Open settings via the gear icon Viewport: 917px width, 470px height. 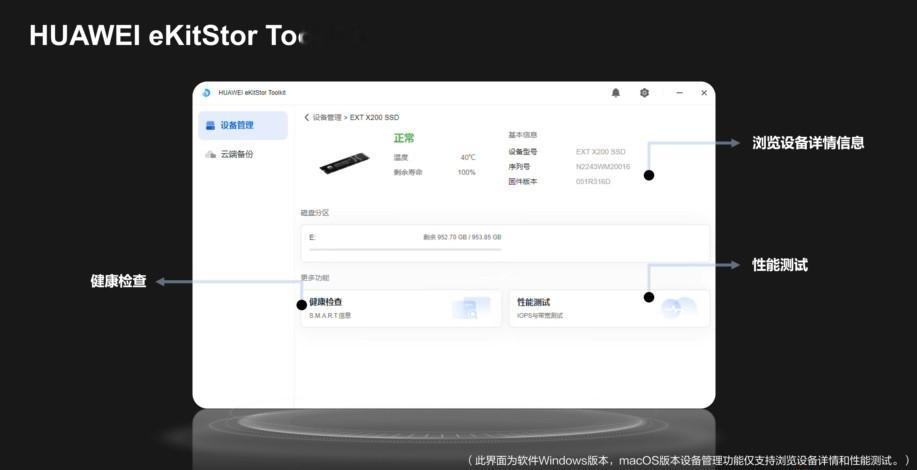[644, 93]
